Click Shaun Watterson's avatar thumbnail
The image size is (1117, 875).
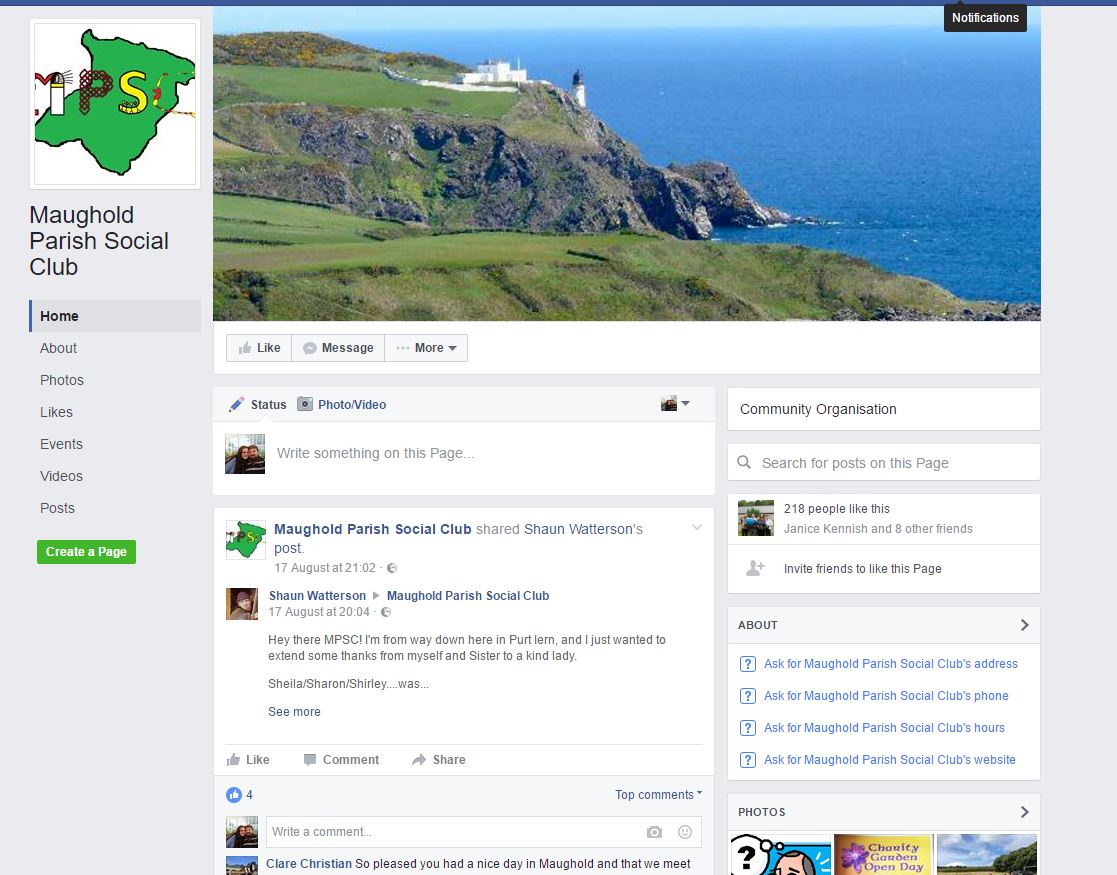[242, 604]
